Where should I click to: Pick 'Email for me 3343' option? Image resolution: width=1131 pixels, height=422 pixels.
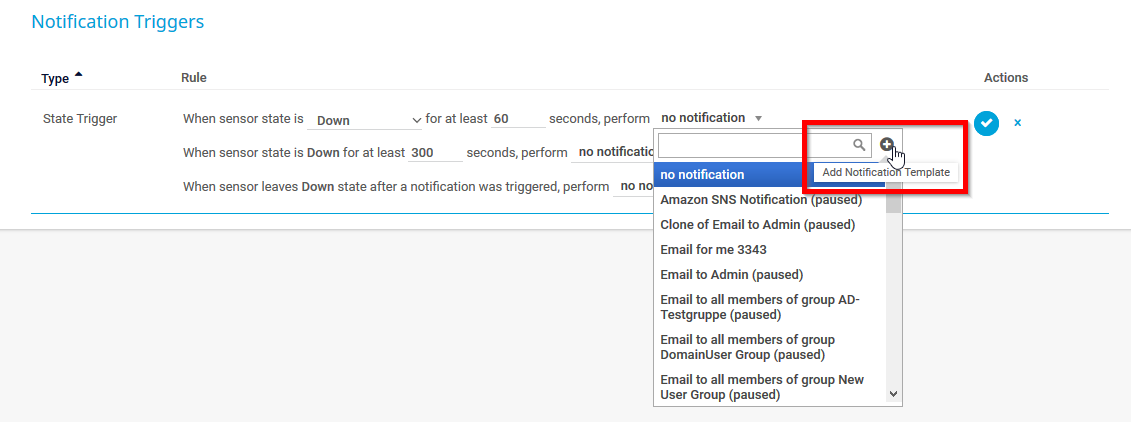(x=713, y=250)
